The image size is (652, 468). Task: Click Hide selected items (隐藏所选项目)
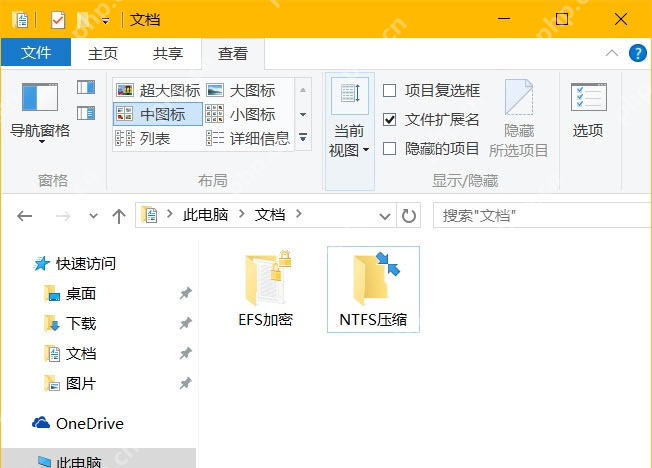tap(519, 119)
